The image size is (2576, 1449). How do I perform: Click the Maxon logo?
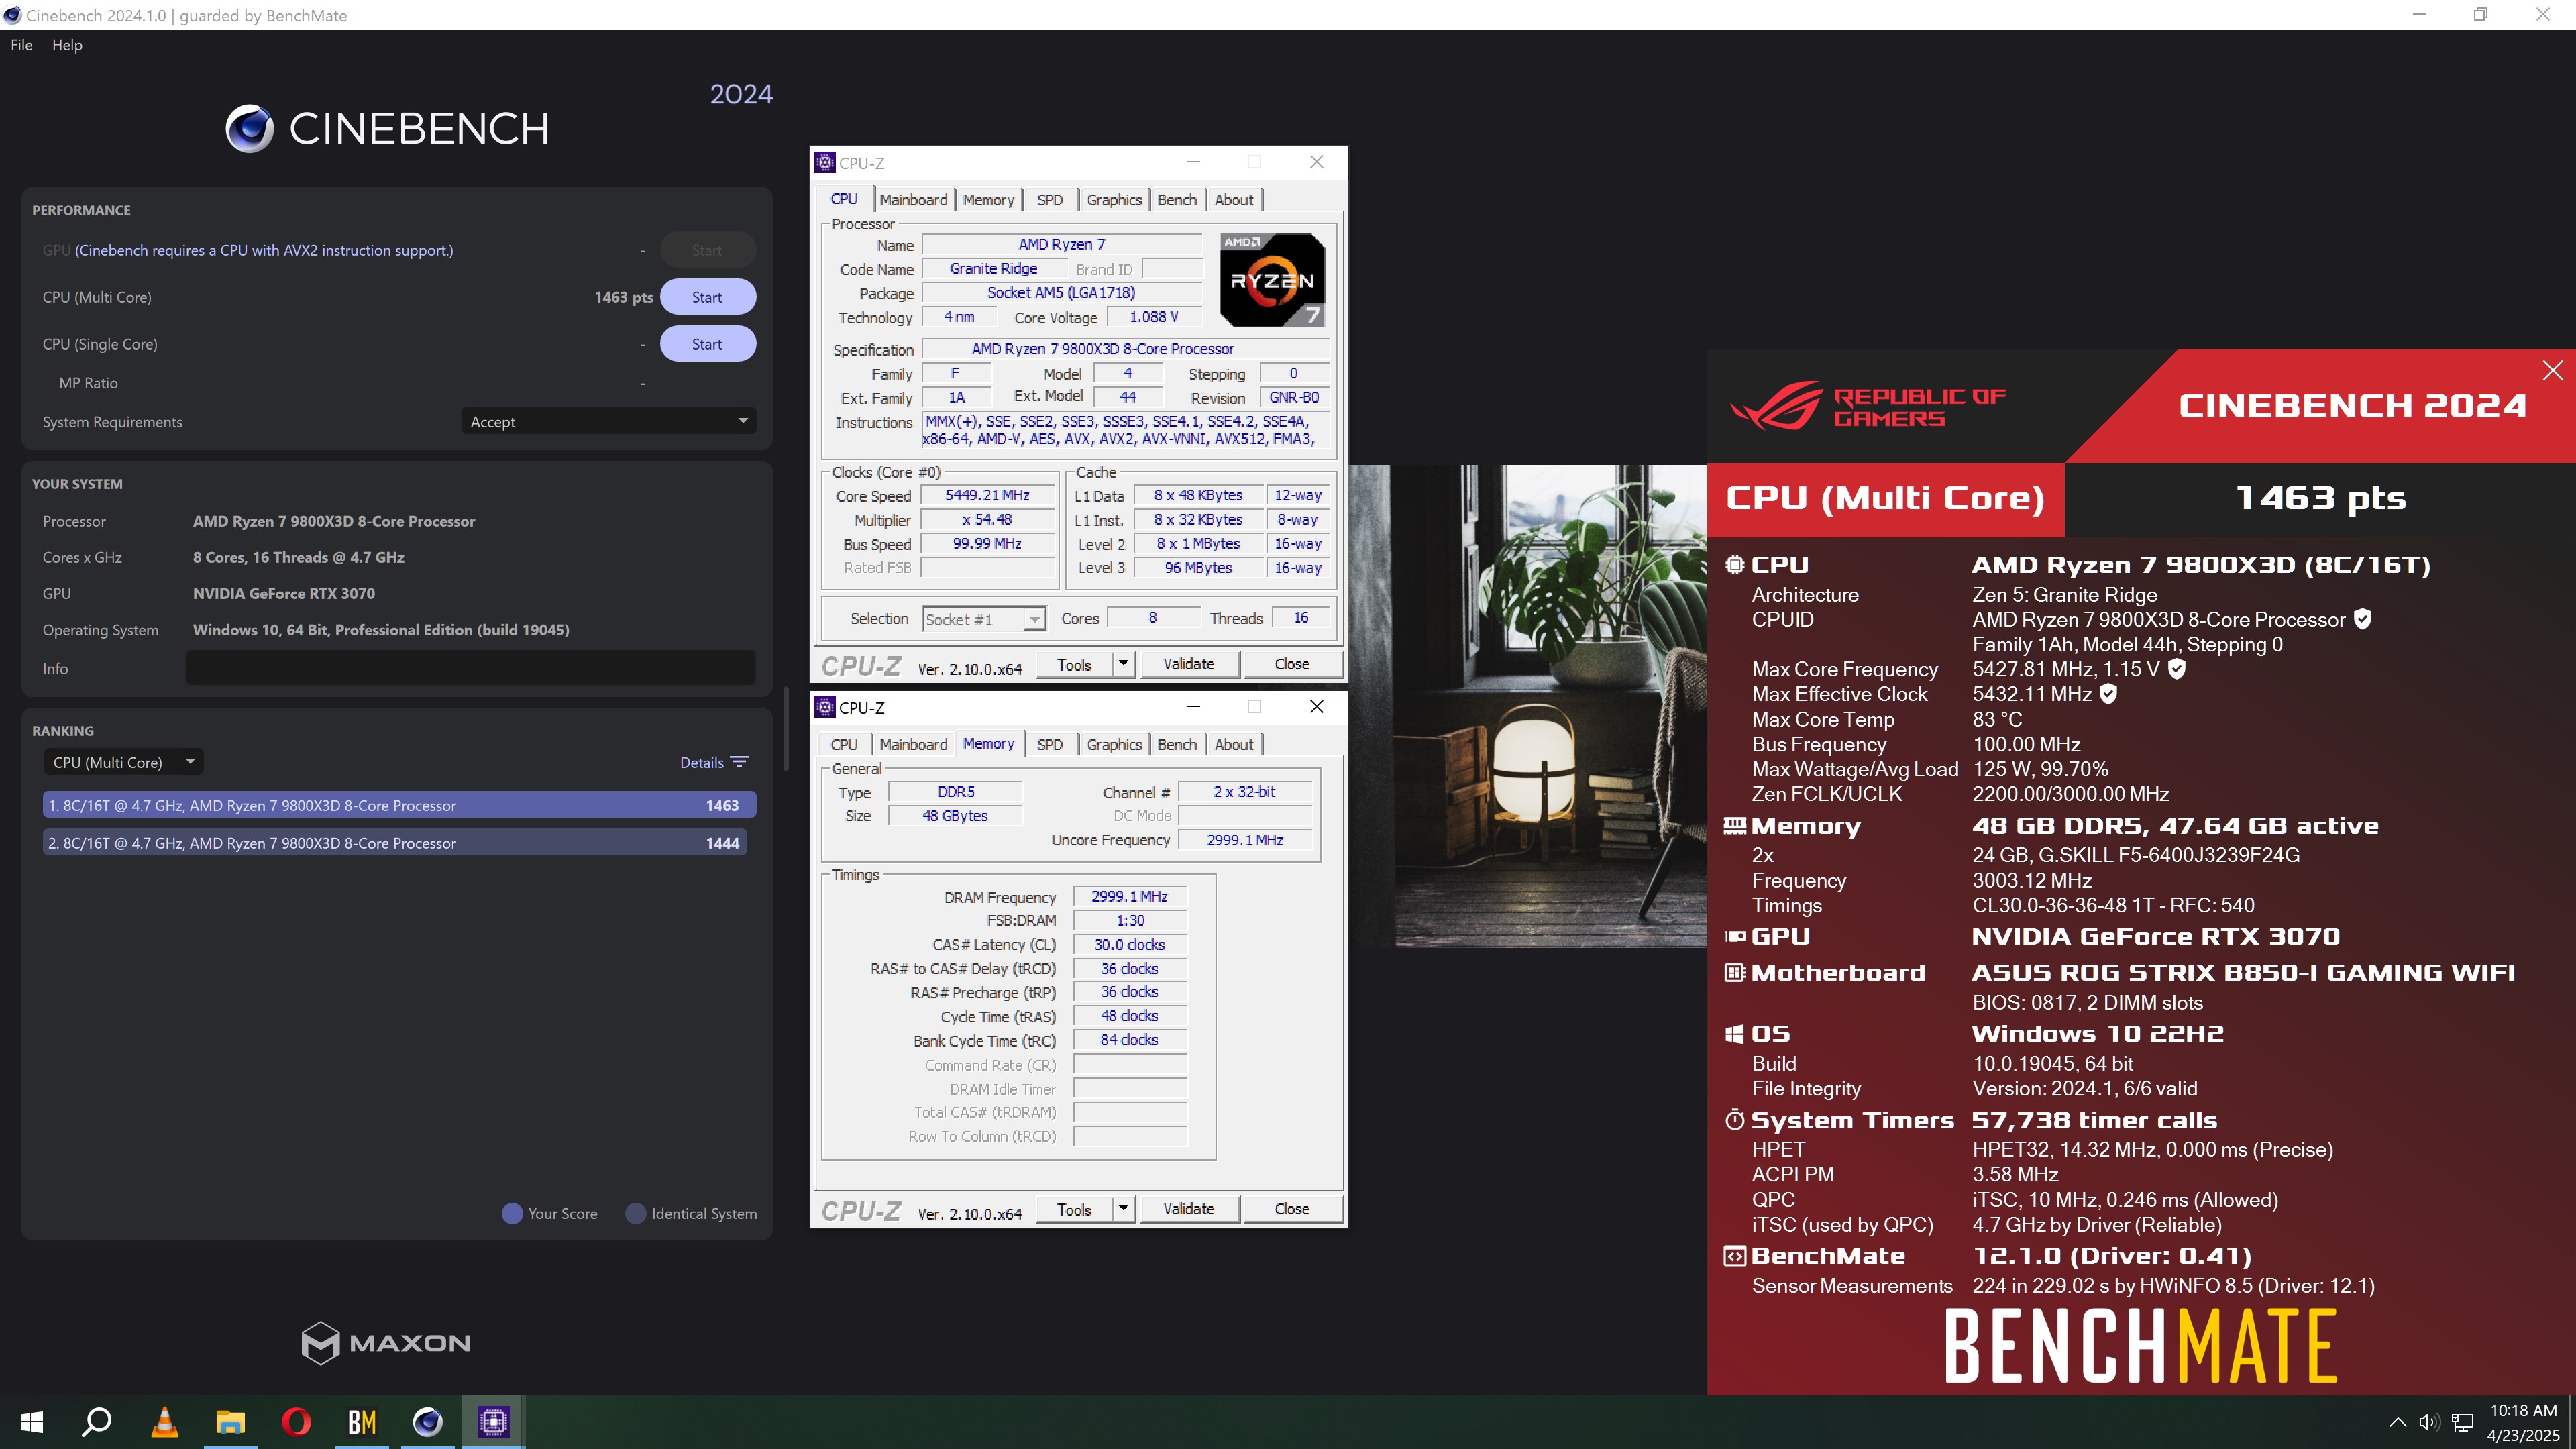[386, 1342]
